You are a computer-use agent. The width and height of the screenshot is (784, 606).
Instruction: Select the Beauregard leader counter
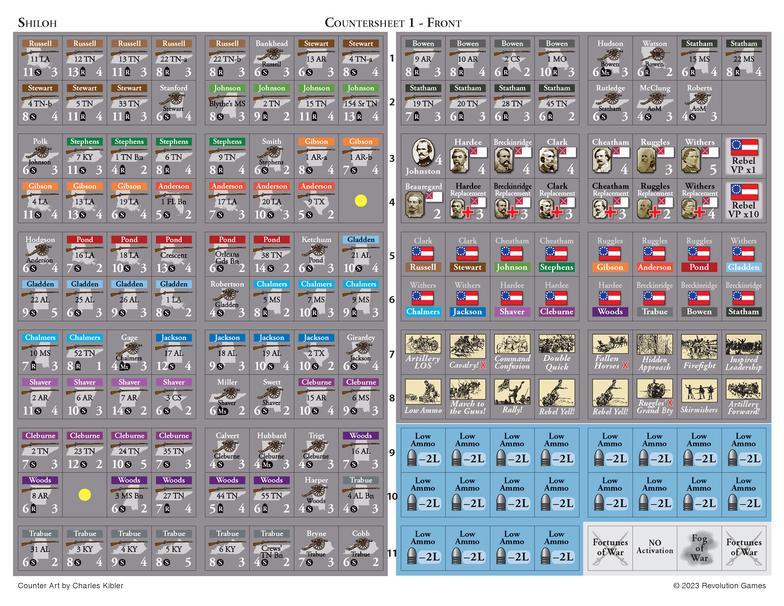423,202
